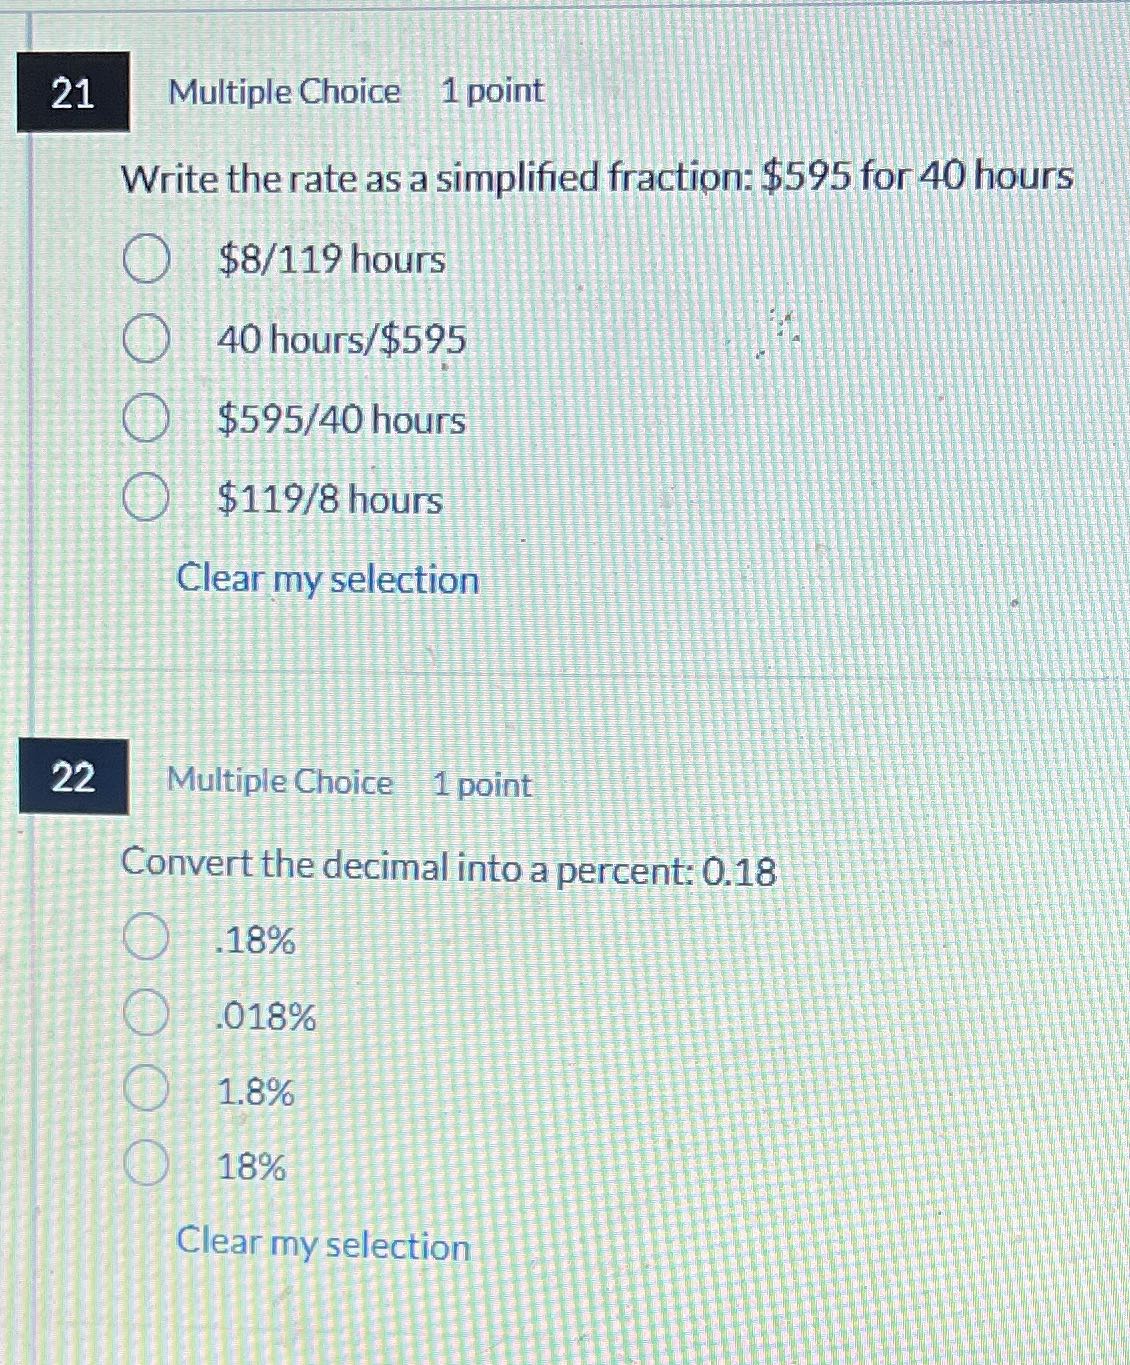Choose the .018% answer option
This screenshot has height=1365, width=1130.
coord(147,1016)
